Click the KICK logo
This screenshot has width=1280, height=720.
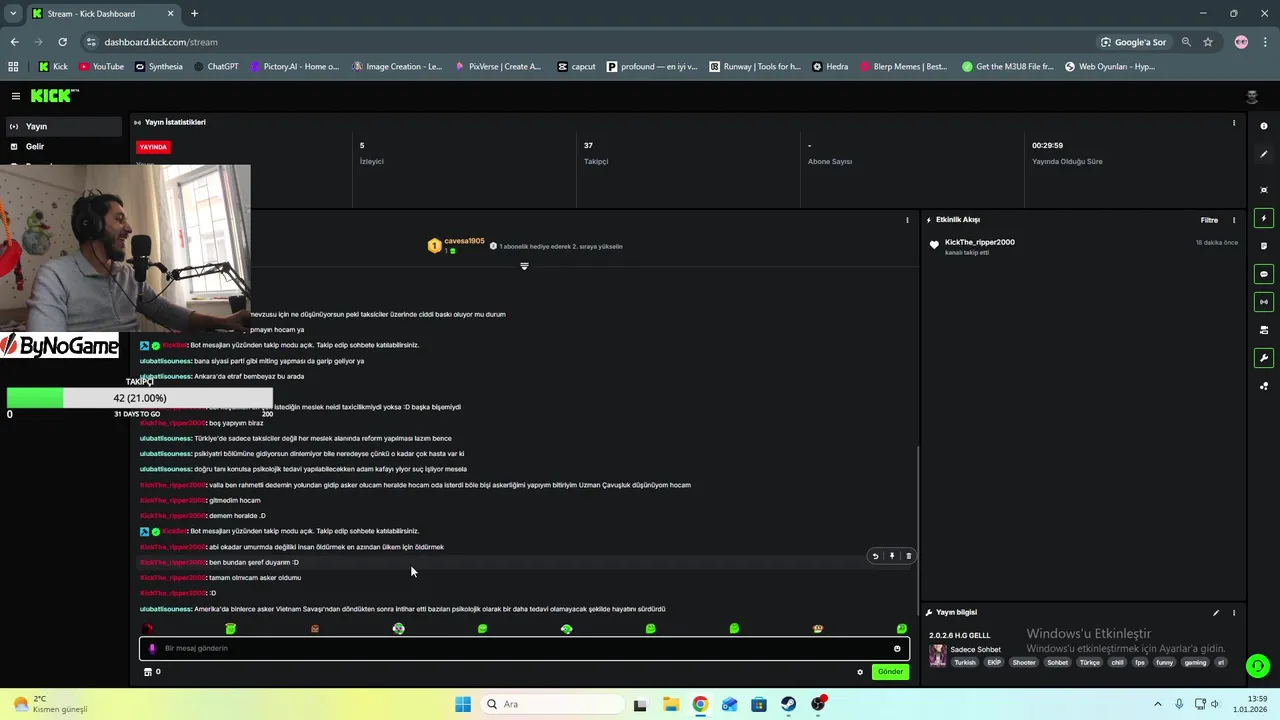53,96
